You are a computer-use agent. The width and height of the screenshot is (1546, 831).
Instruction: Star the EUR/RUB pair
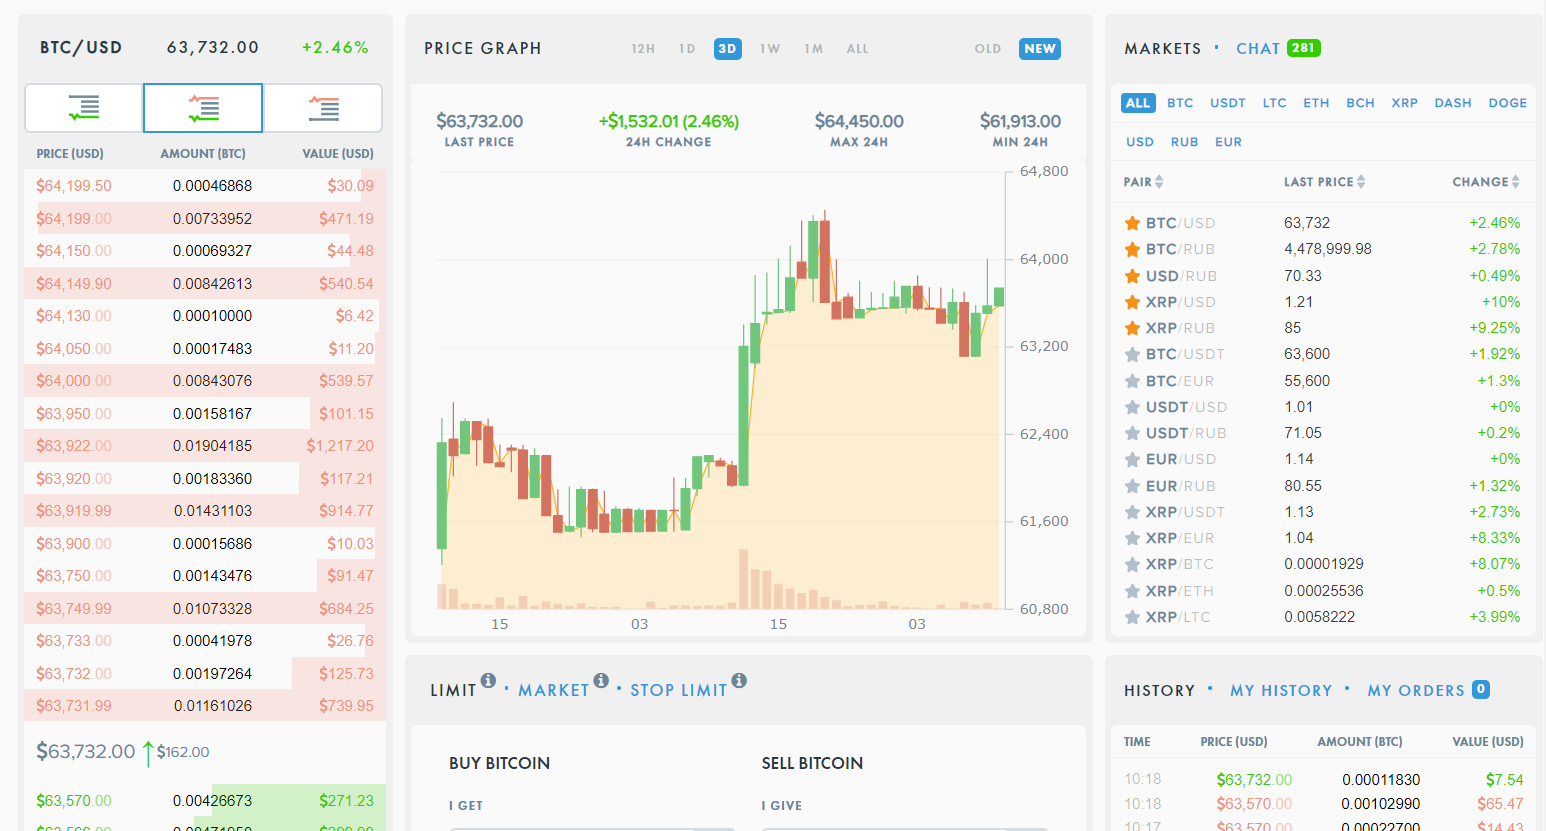tap(1132, 486)
